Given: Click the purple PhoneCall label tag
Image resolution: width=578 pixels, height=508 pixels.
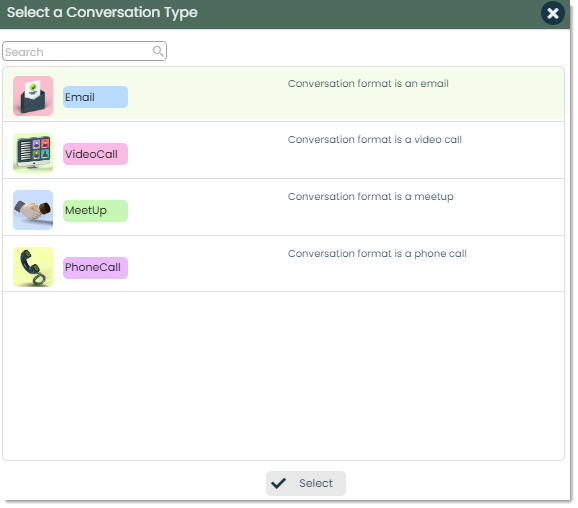Looking at the screenshot, I should [x=95, y=268].
